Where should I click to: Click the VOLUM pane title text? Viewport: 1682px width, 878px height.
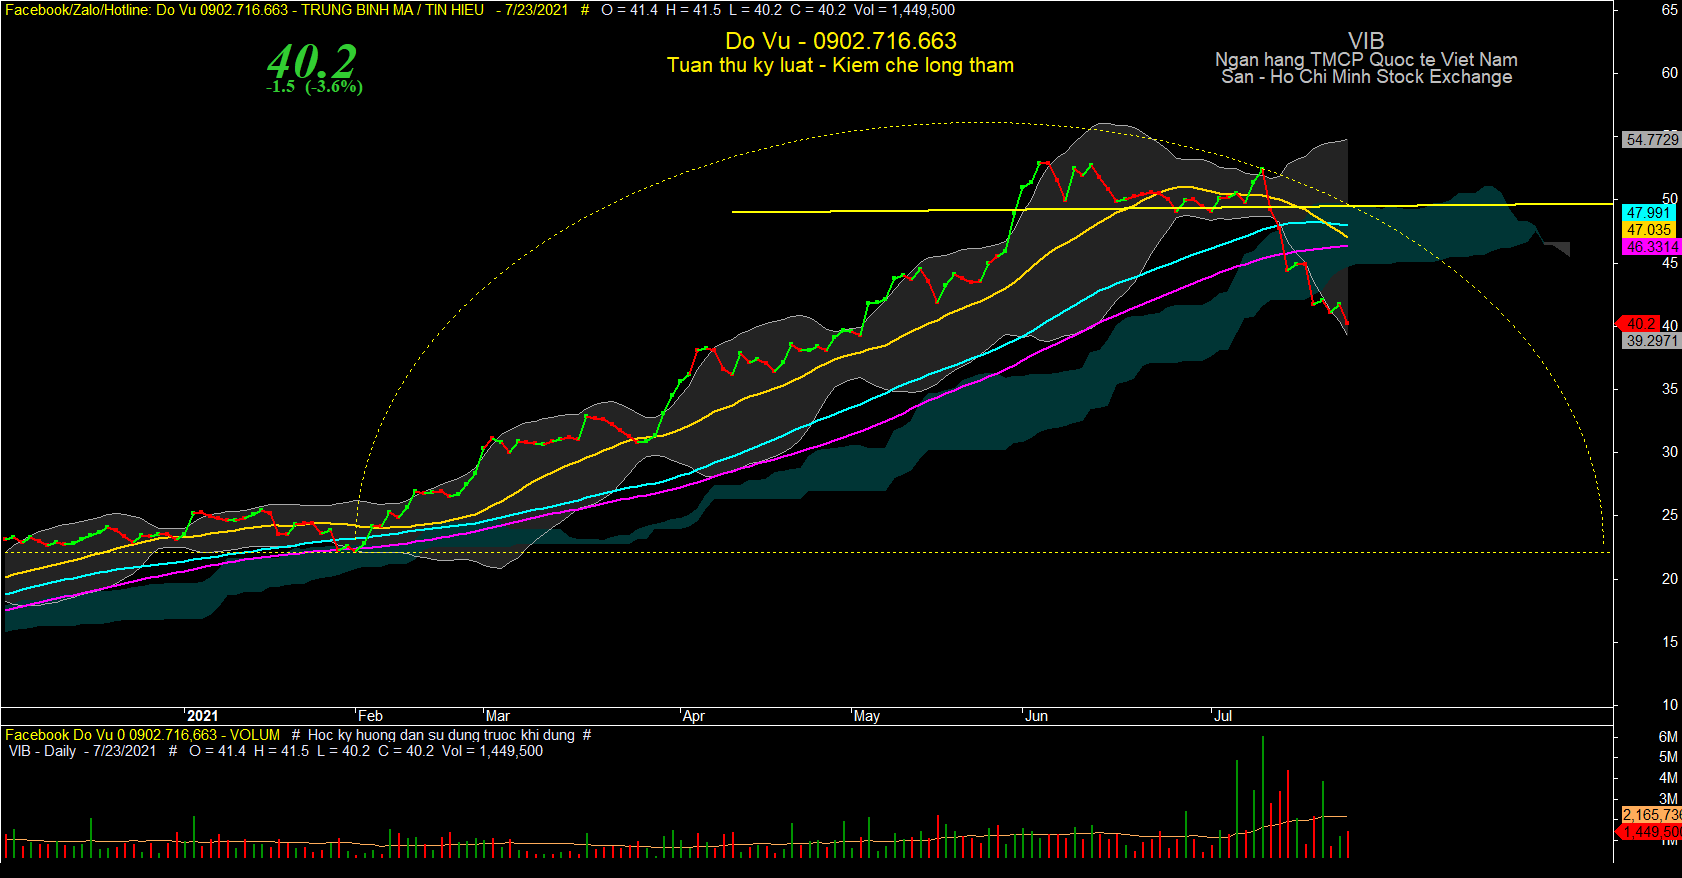coord(255,735)
